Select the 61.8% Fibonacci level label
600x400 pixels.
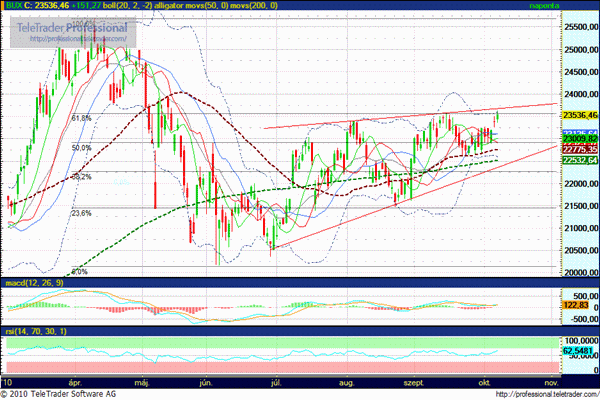pos(82,118)
